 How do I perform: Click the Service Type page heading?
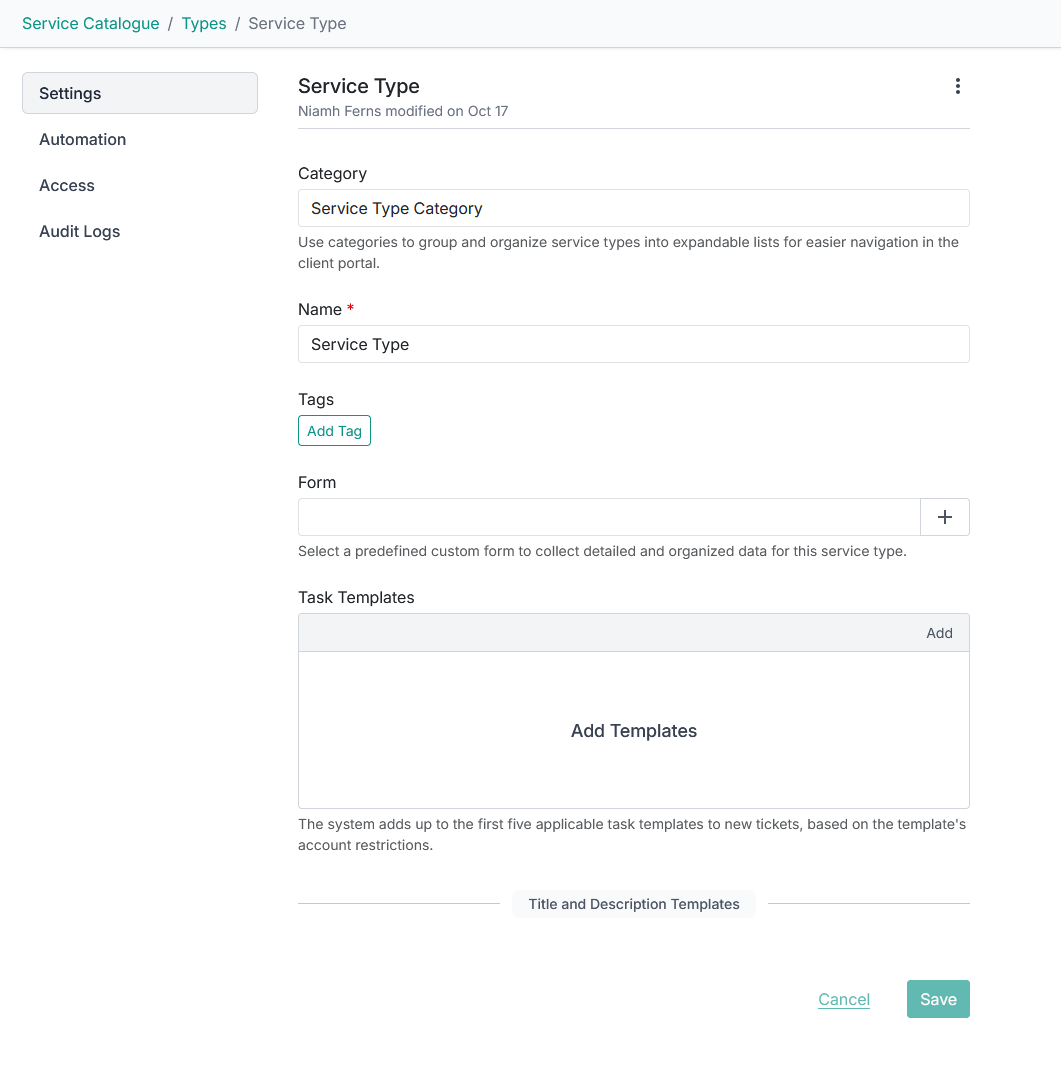click(359, 86)
